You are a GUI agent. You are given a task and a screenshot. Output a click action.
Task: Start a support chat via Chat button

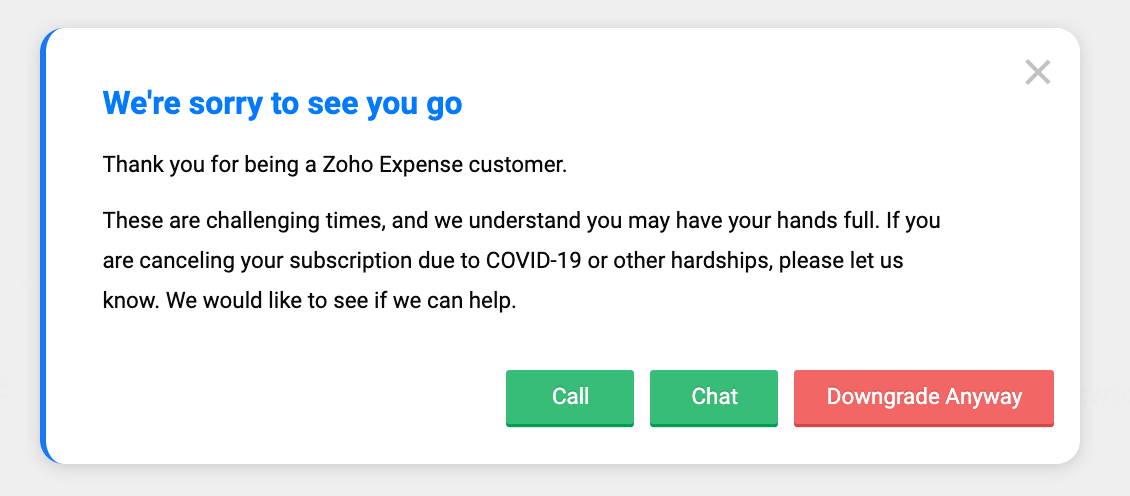point(714,397)
